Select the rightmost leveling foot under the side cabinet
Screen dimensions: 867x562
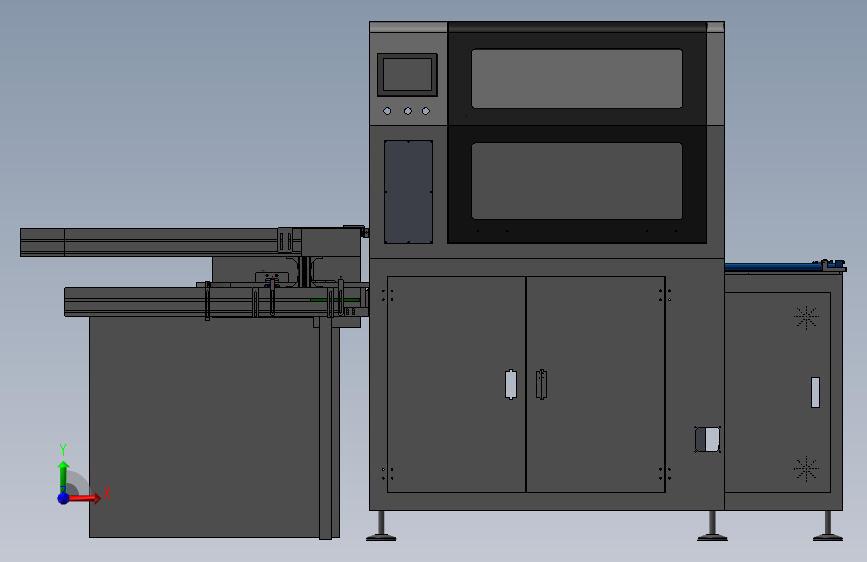click(x=828, y=526)
